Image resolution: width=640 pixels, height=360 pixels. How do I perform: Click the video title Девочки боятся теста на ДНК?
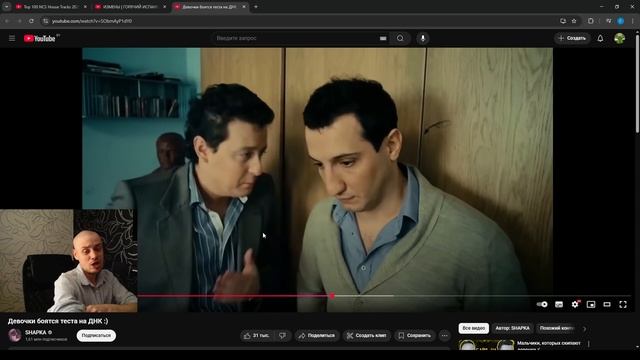point(58,321)
